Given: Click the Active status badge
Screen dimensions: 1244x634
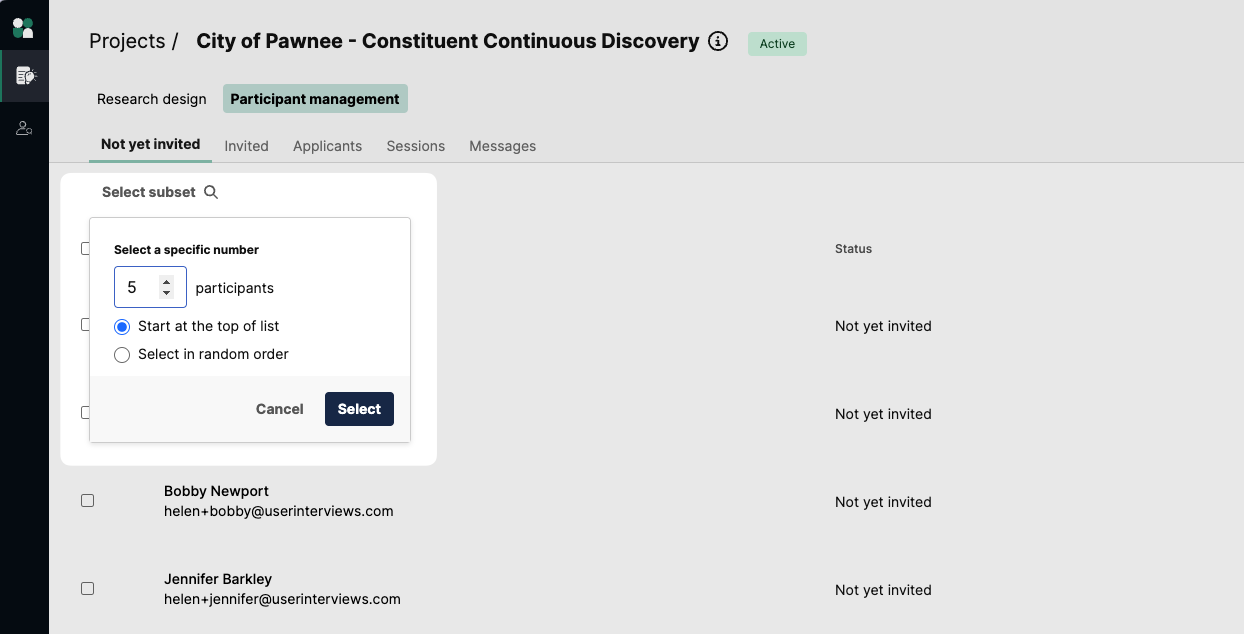Looking at the screenshot, I should point(777,44).
